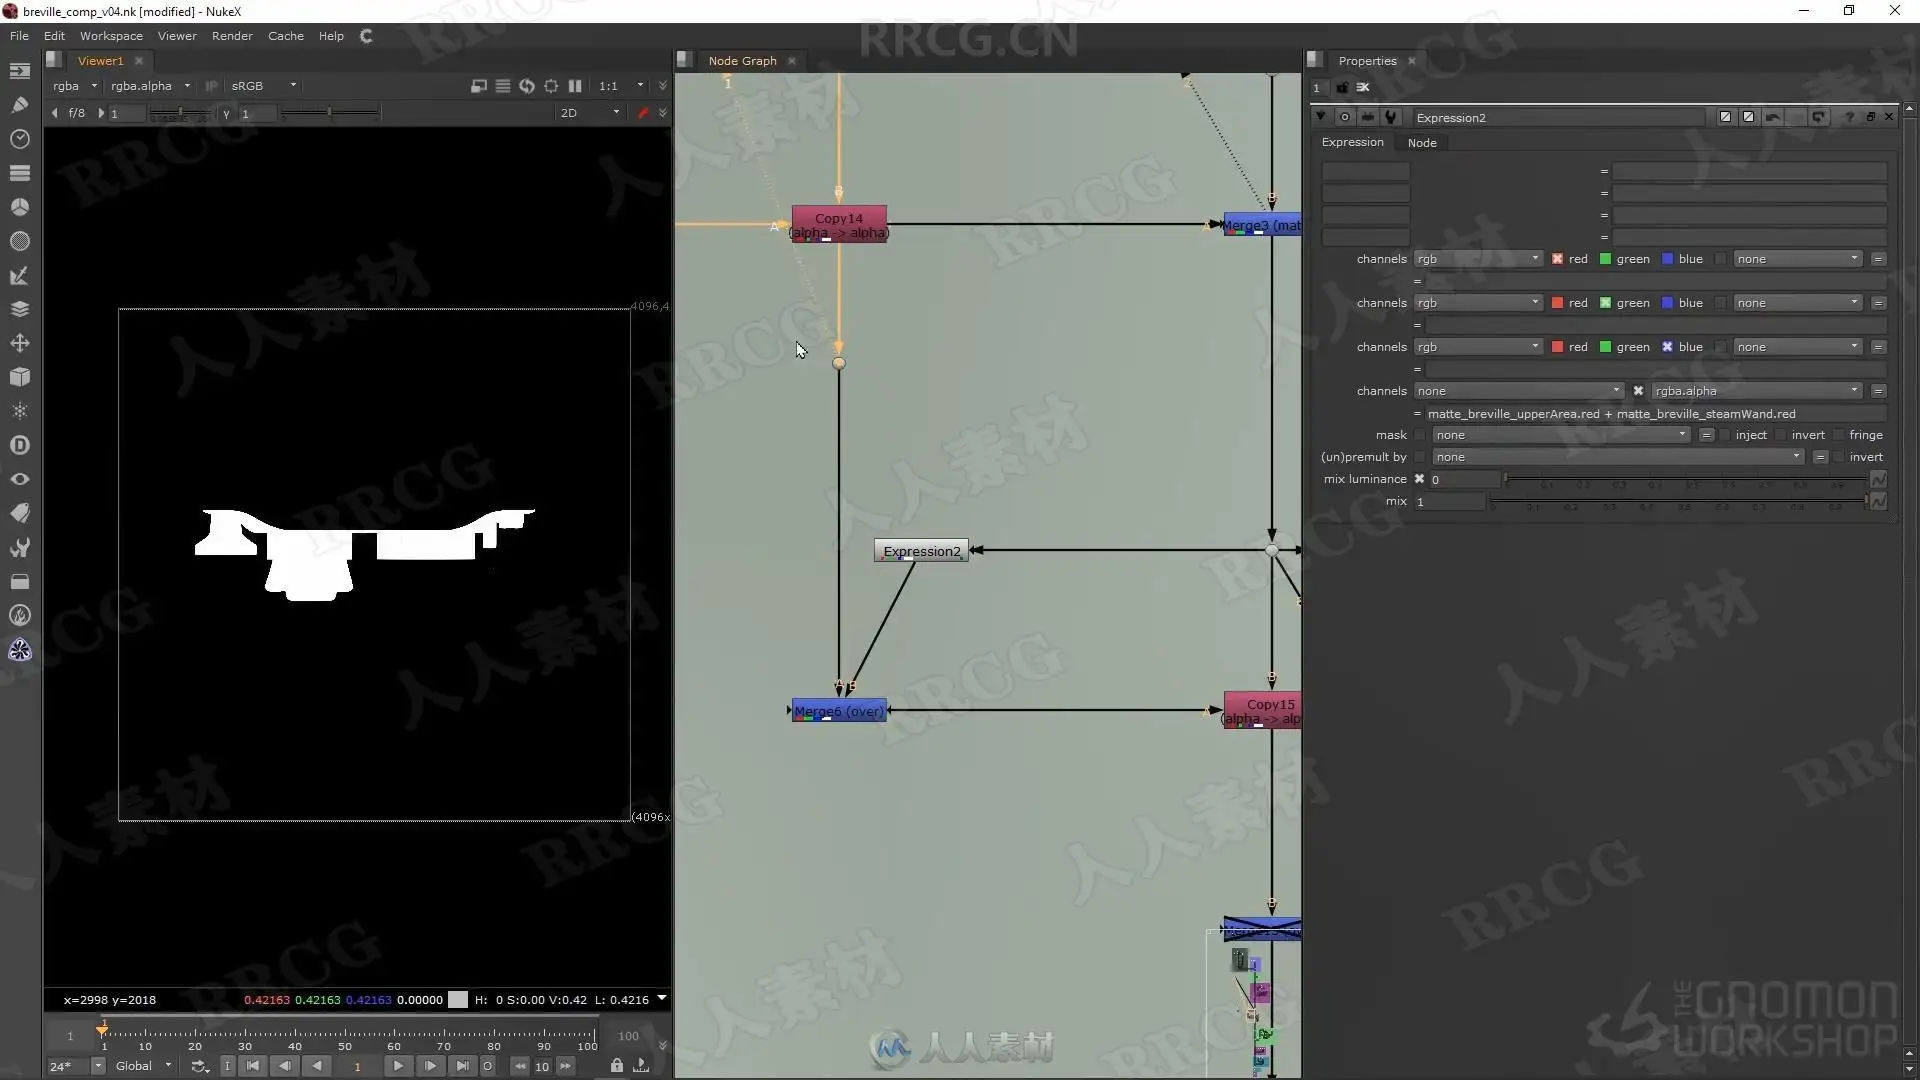The width and height of the screenshot is (1920, 1080).
Task: Open the Render menu
Action: point(232,36)
